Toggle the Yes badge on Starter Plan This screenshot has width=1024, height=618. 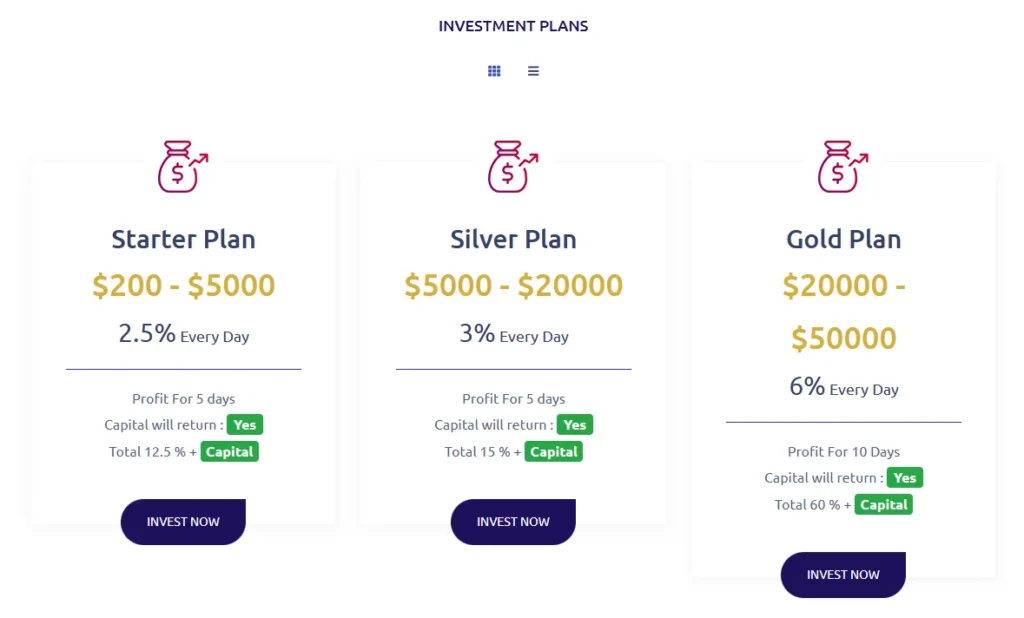244,424
